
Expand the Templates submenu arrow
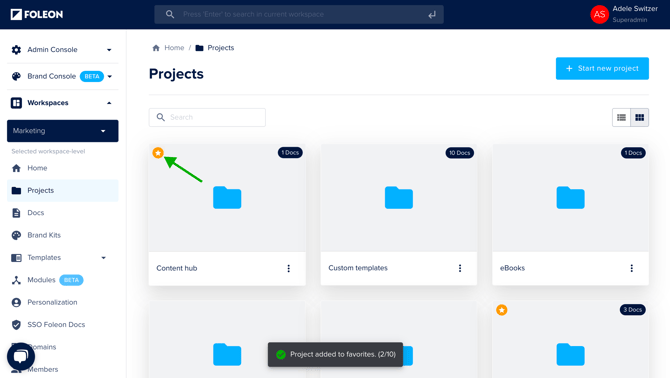tap(103, 258)
